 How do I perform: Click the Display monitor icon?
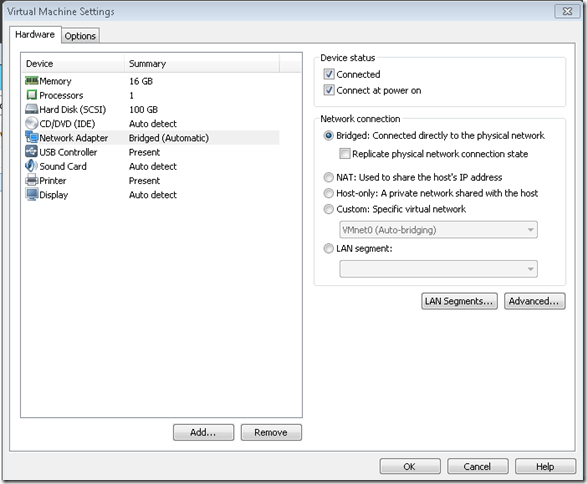[x=31, y=194]
